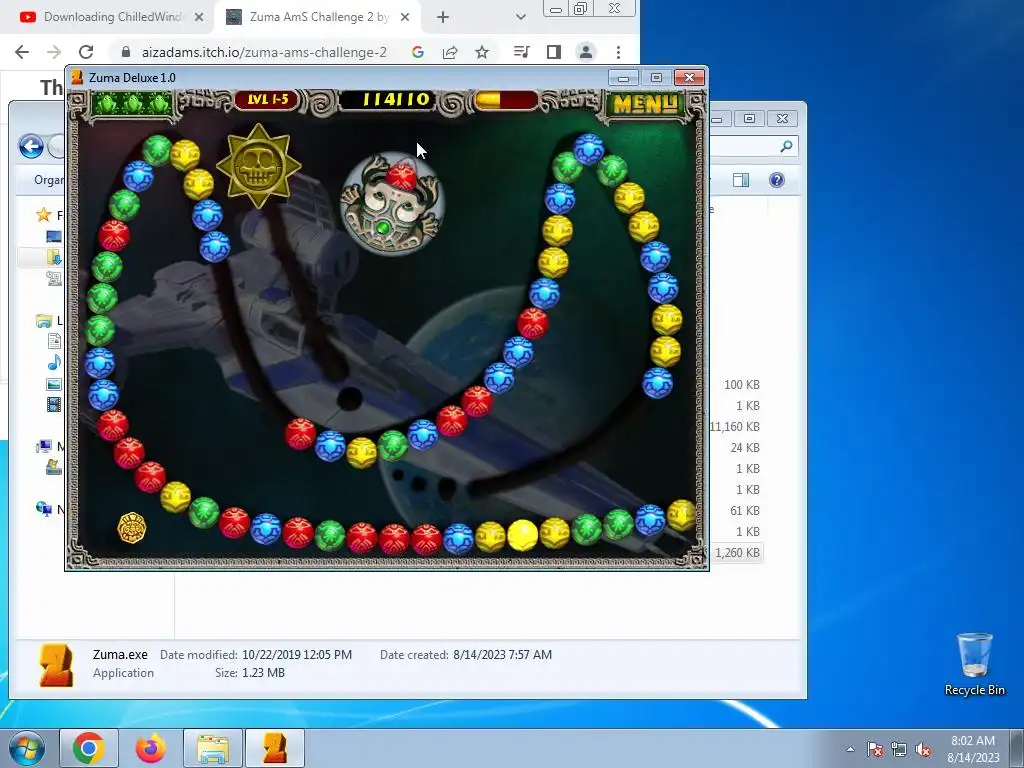Click the Show desktop strip

[x=1017, y=749]
